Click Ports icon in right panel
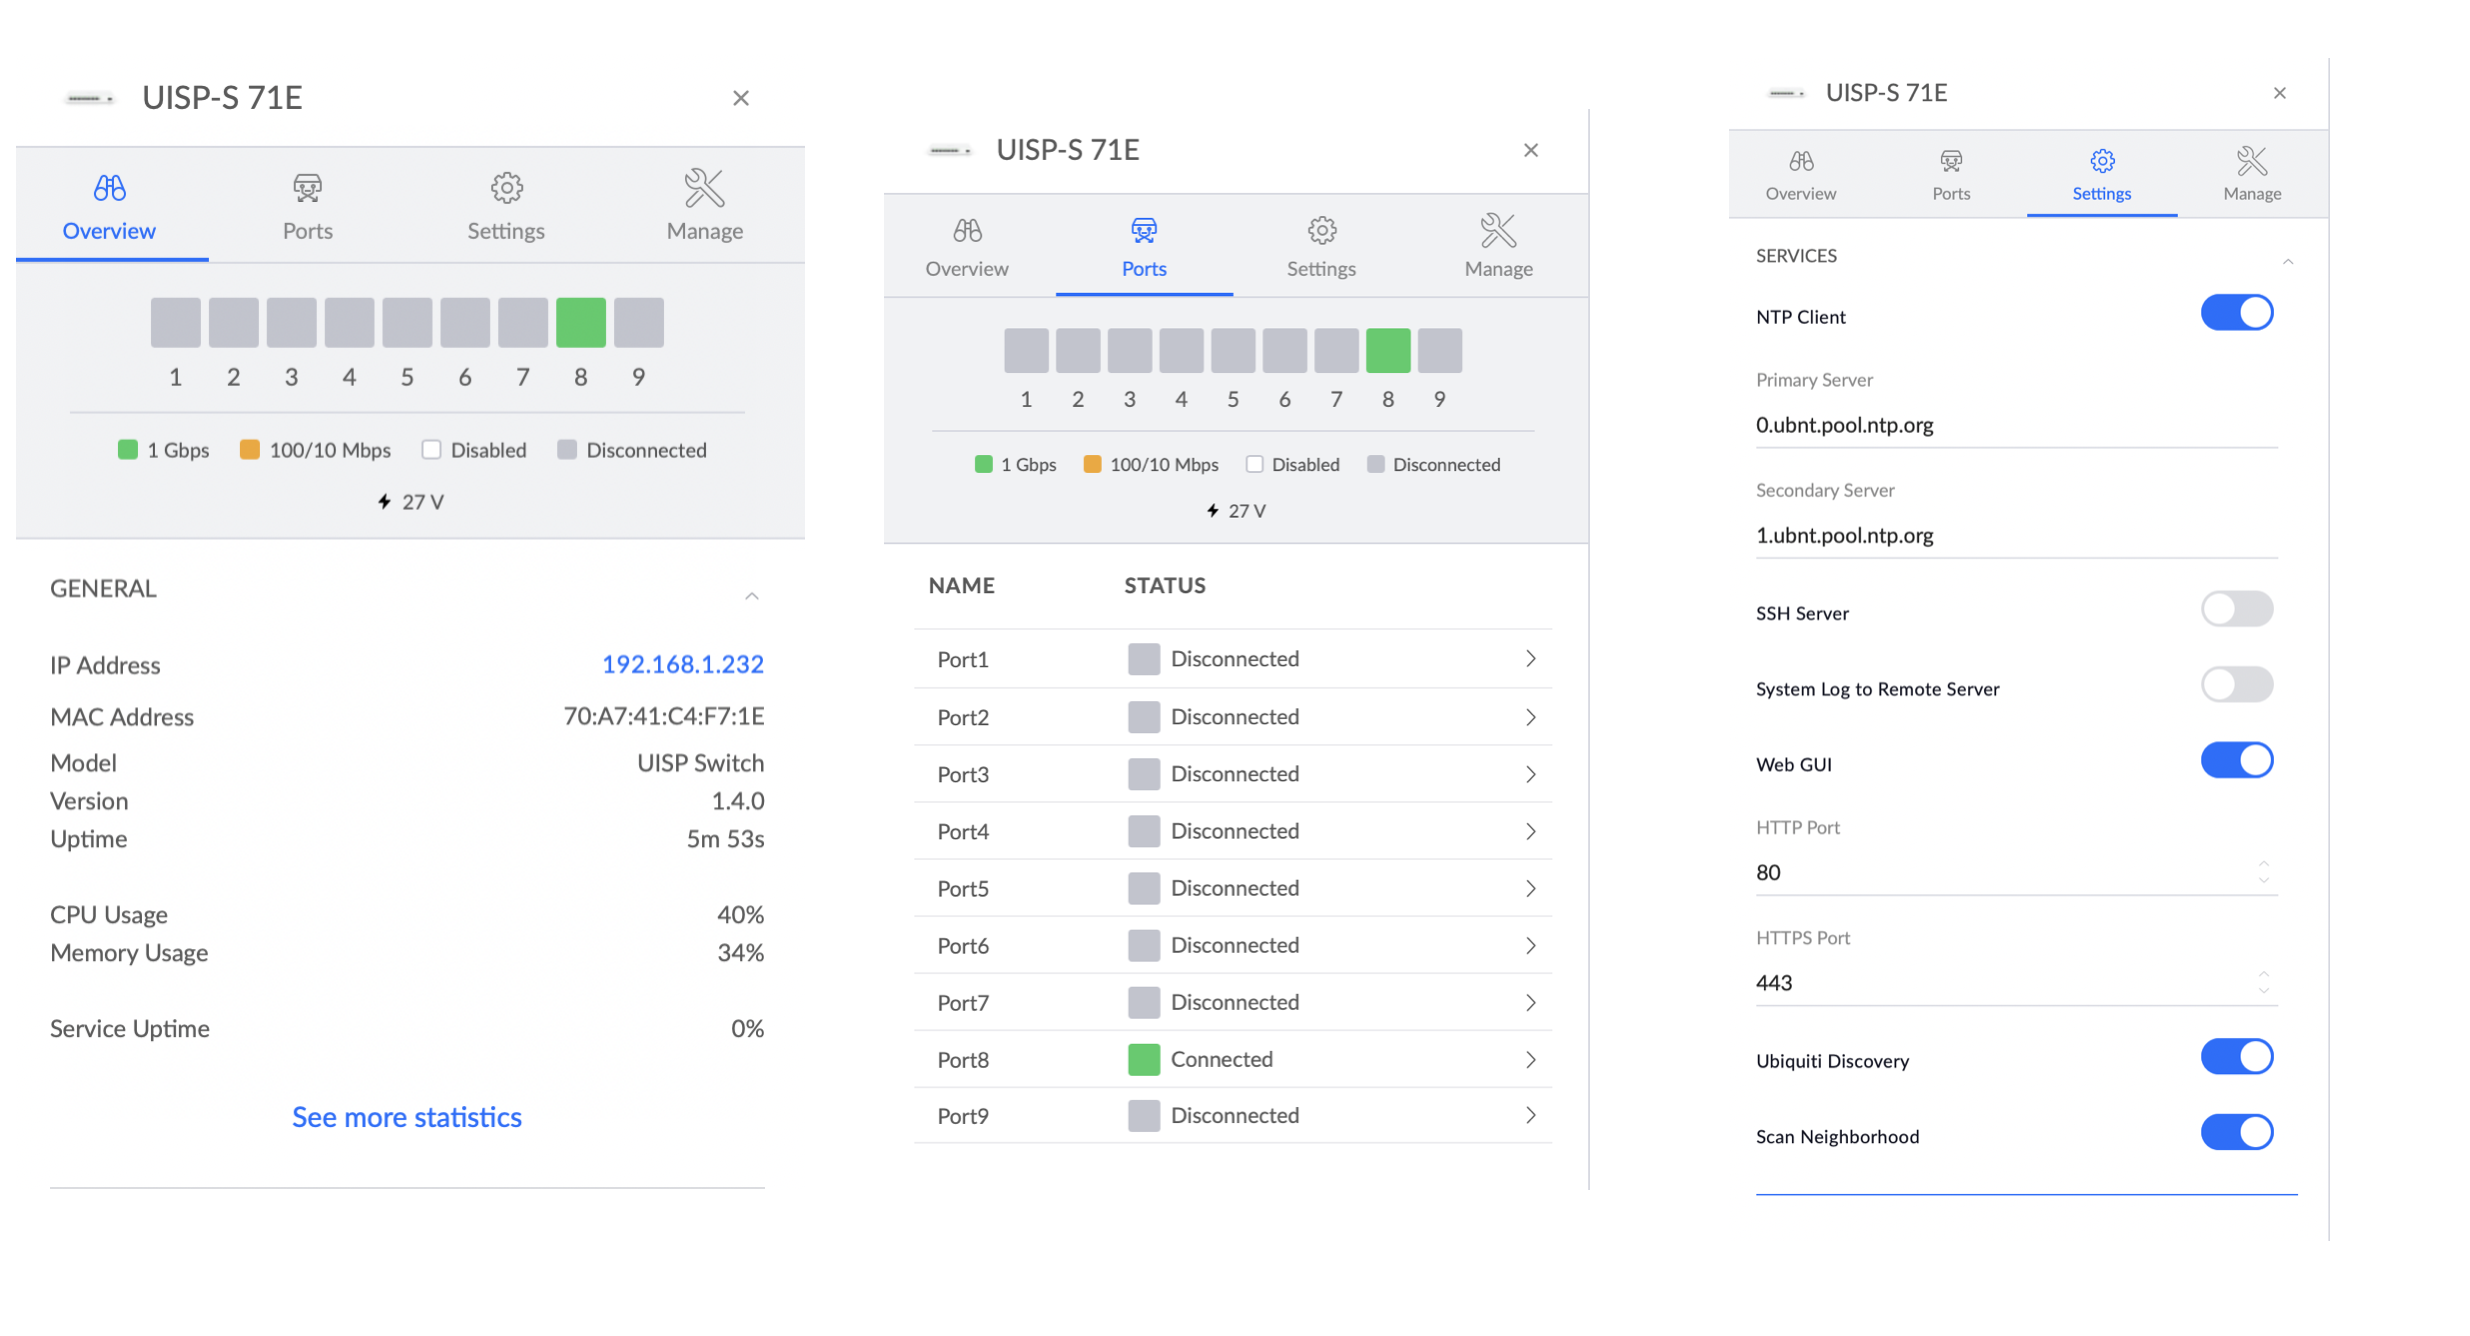The height and width of the screenshot is (1336, 2470). [1950, 161]
